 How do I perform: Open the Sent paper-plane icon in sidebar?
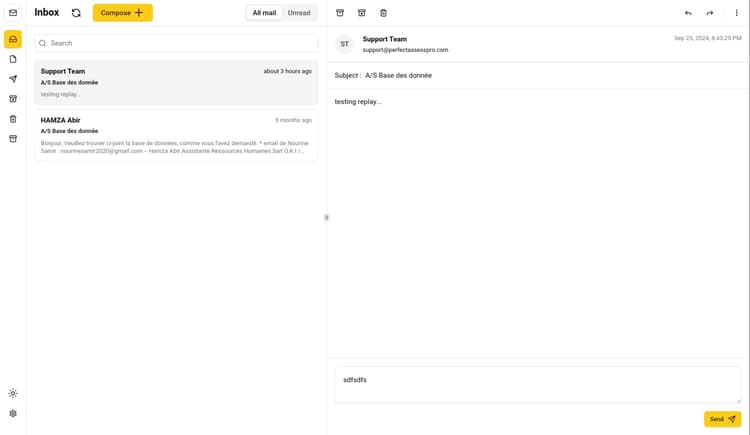coord(13,79)
